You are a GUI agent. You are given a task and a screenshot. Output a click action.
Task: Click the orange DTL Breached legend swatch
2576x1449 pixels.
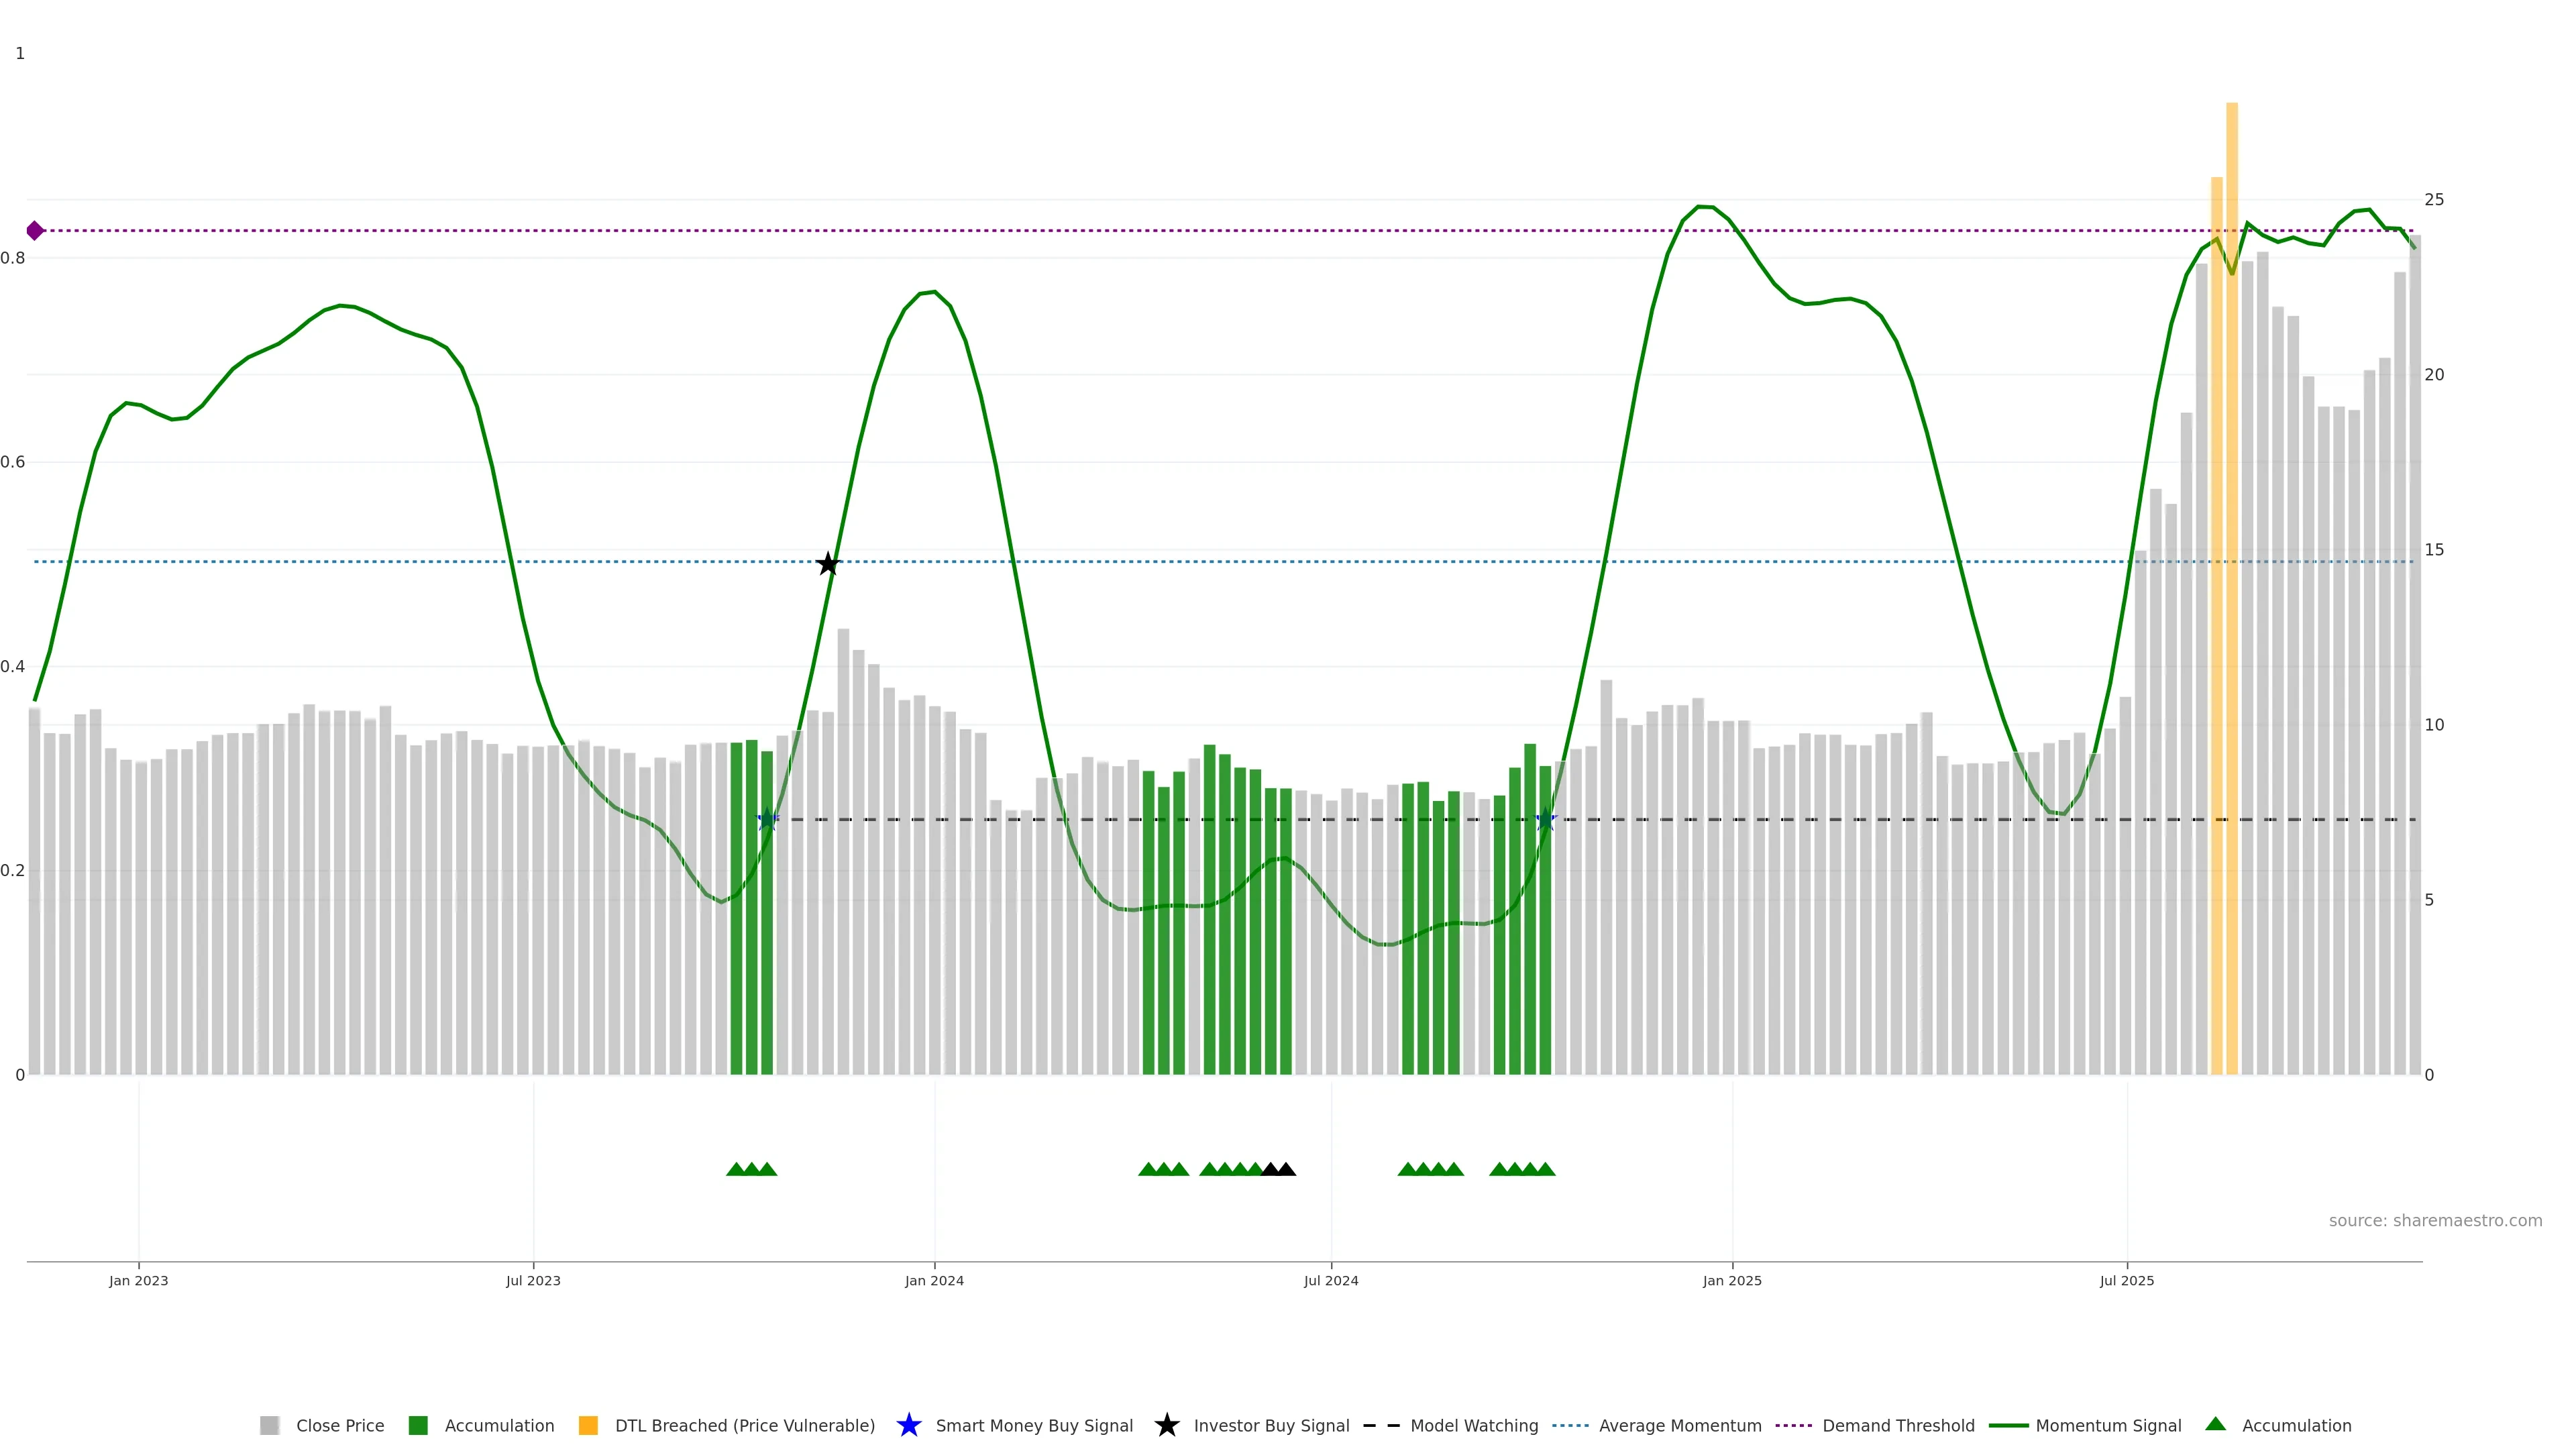tap(588, 1425)
